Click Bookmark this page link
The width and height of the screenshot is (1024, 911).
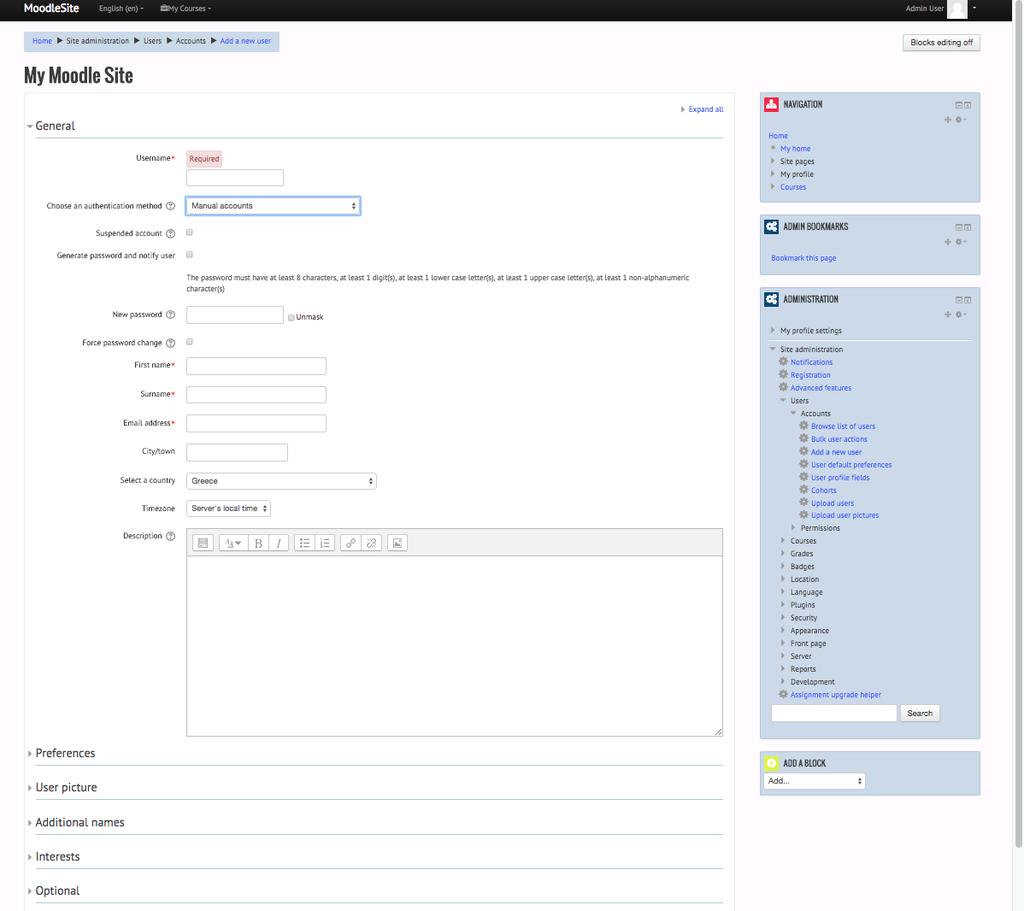tap(803, 259)
